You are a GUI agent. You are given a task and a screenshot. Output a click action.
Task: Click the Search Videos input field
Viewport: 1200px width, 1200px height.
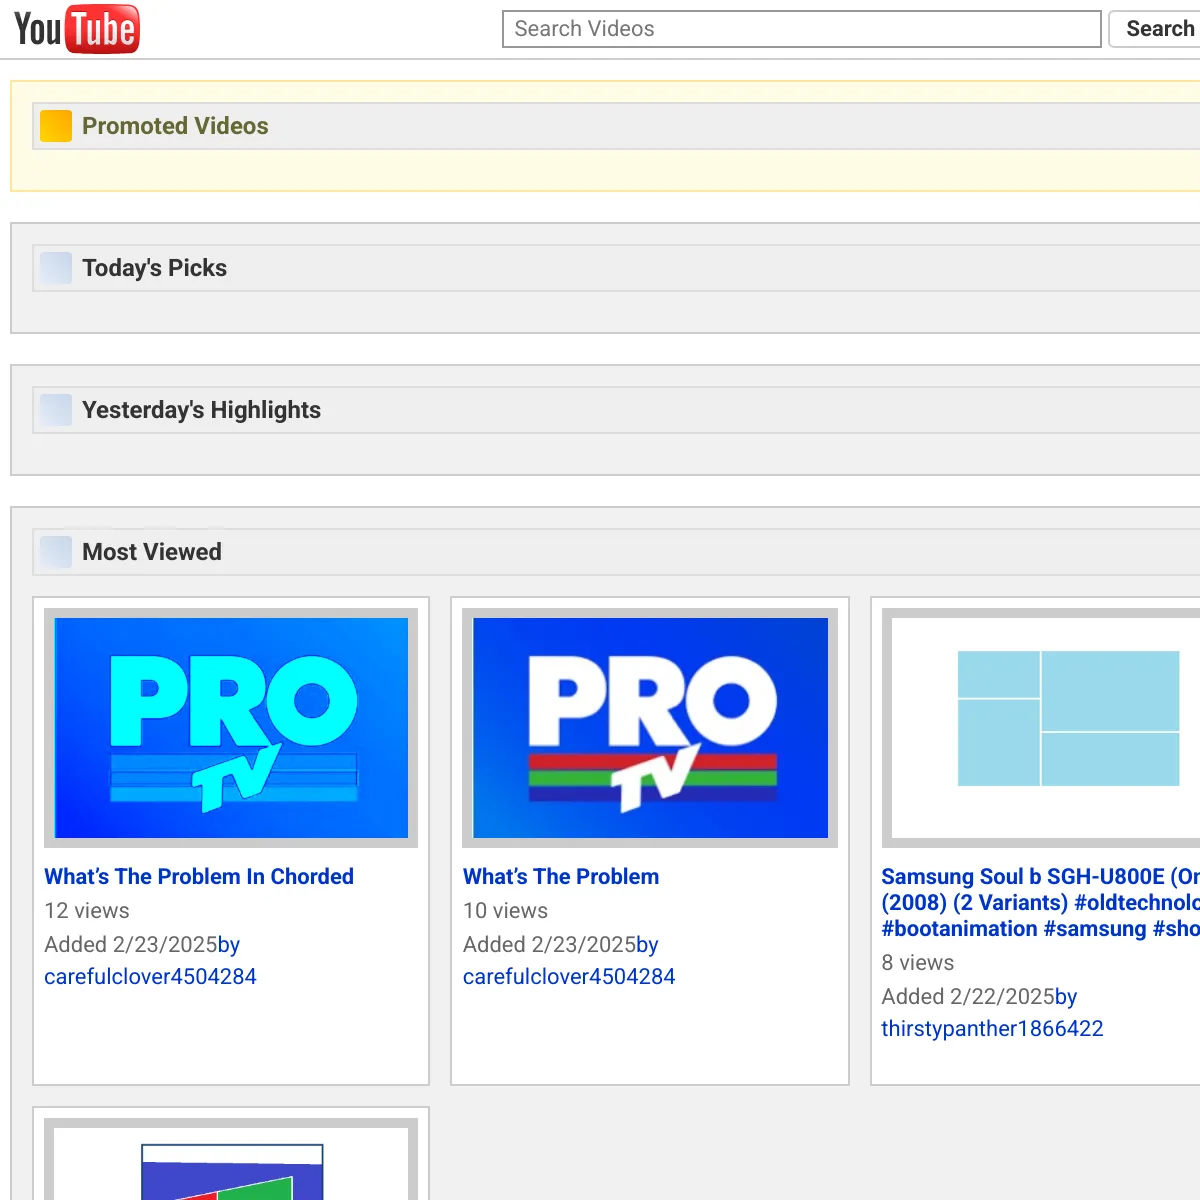click(801, 29)
